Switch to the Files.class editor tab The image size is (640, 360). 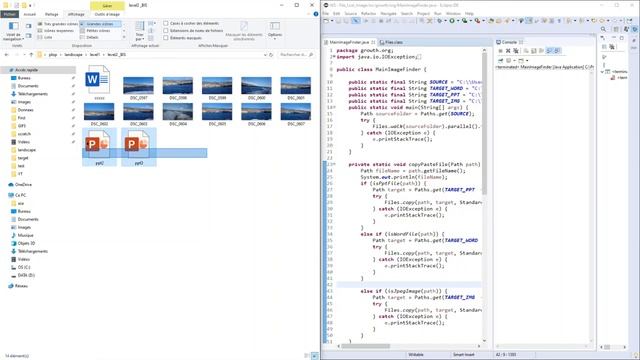(x=391, y=42)
